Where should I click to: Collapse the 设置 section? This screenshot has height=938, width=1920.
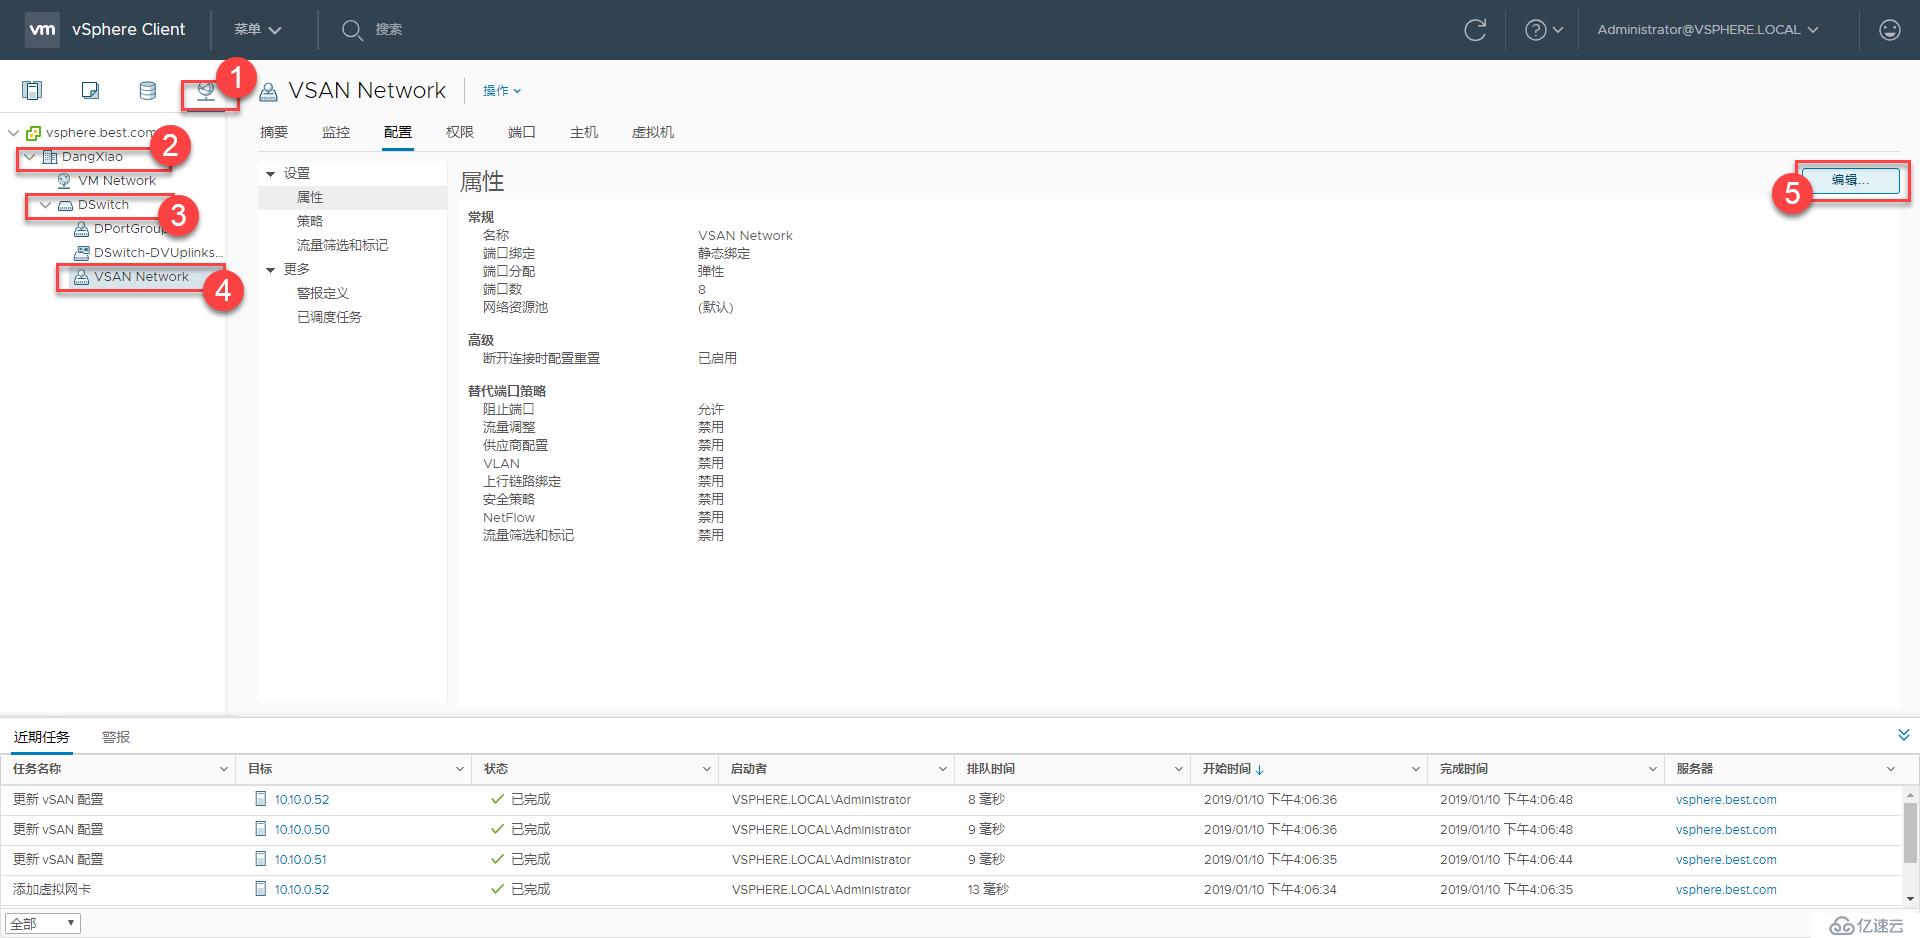click(x=270, y=174)
